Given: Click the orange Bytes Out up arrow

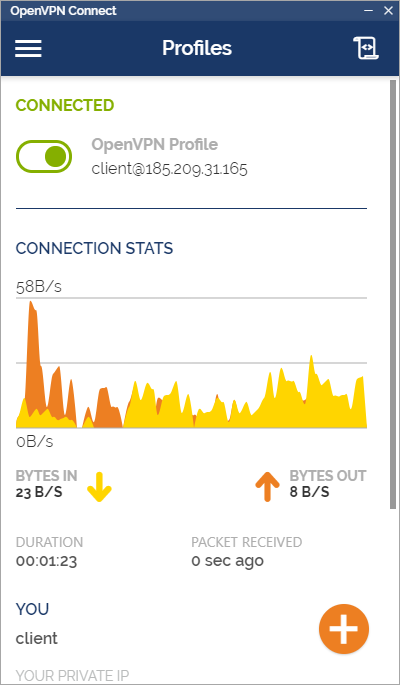Looking at the screenshot, I should 267,487.
